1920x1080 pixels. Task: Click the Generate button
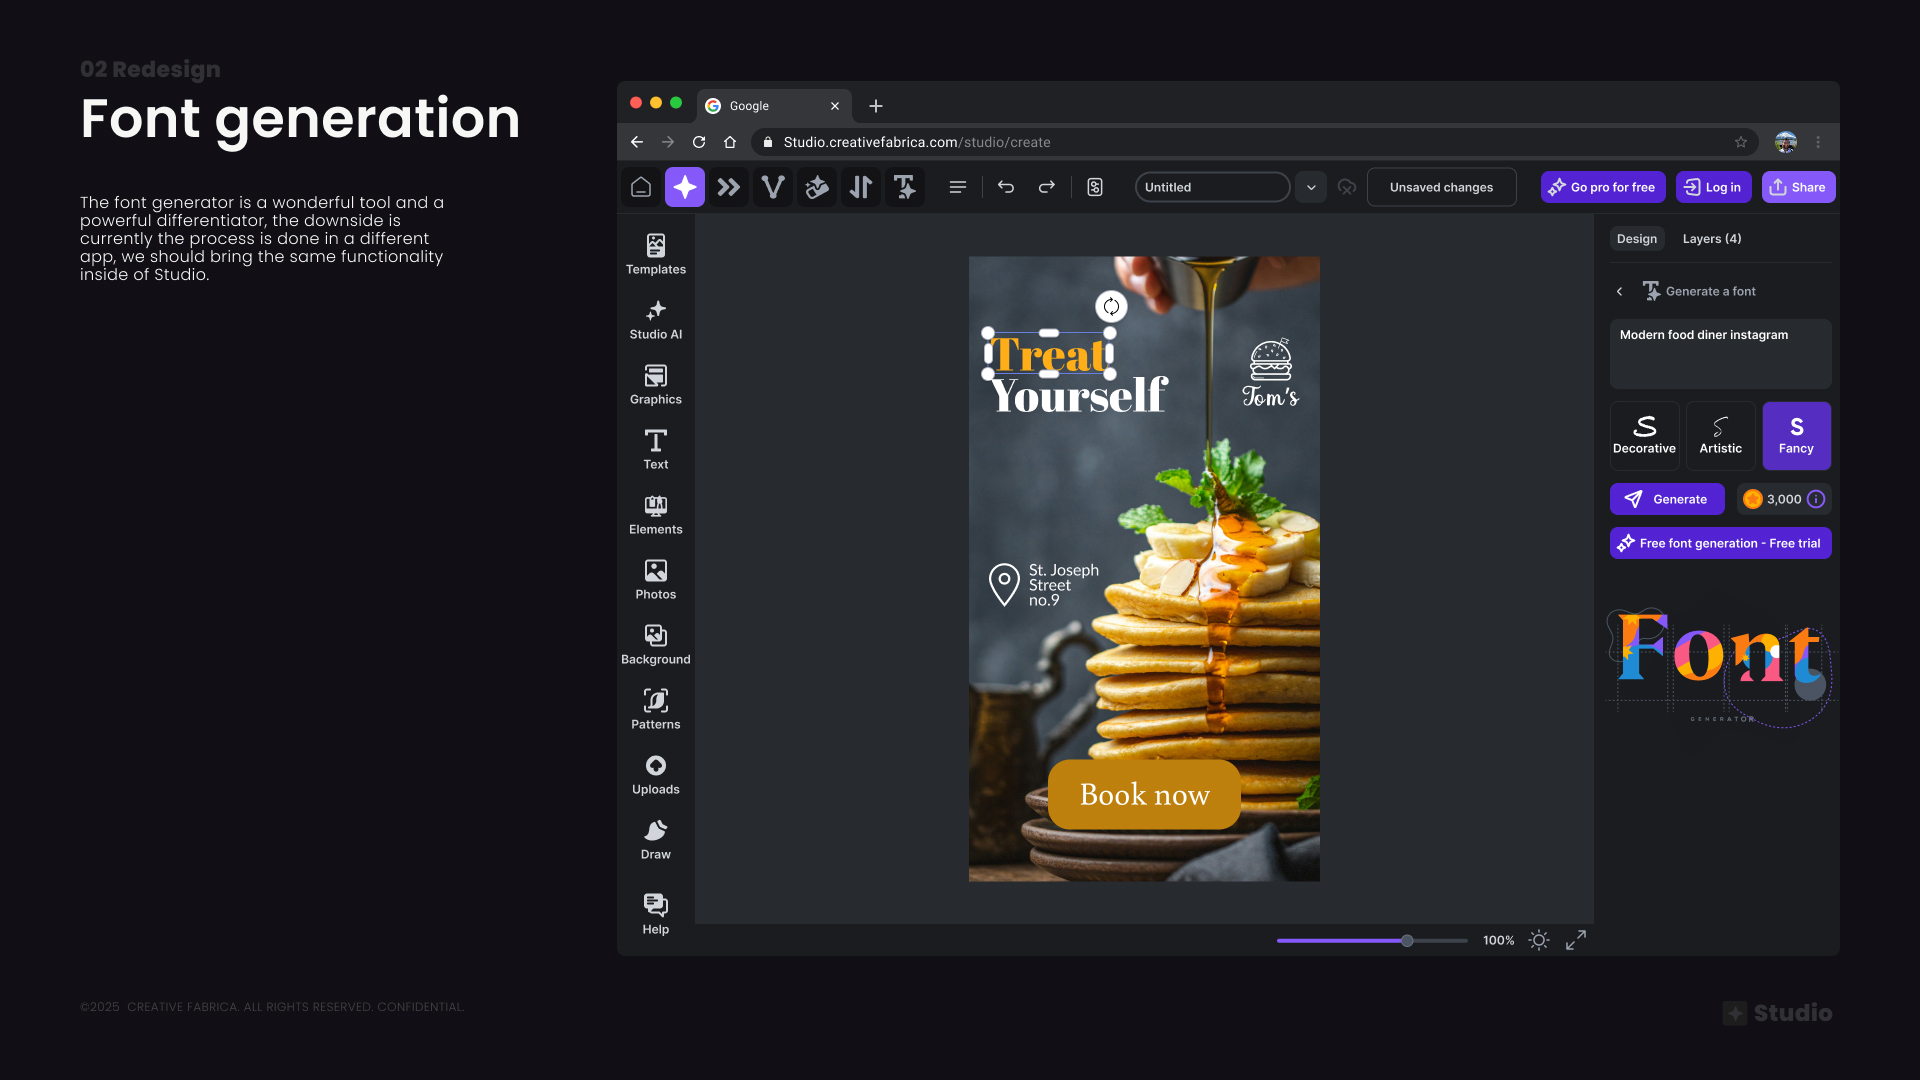[x=1667, y=499]
